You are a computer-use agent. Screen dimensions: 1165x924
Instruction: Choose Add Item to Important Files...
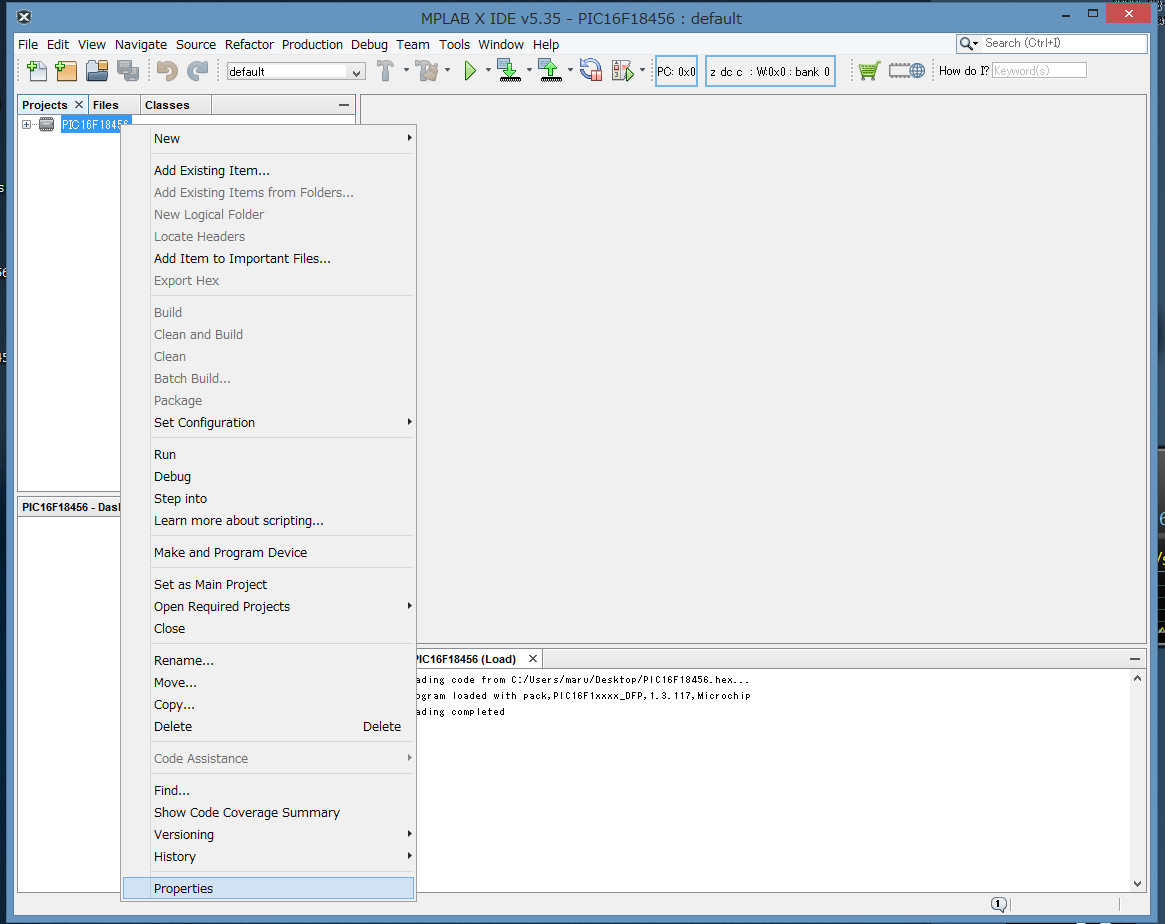point(268,258)
